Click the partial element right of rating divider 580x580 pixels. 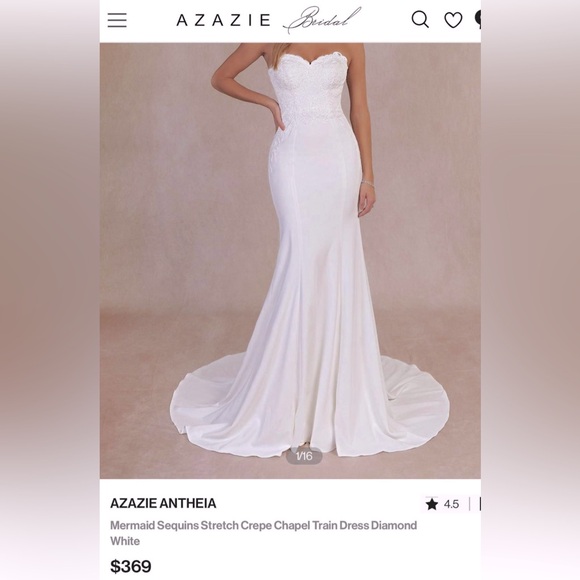tap(480, 504)
